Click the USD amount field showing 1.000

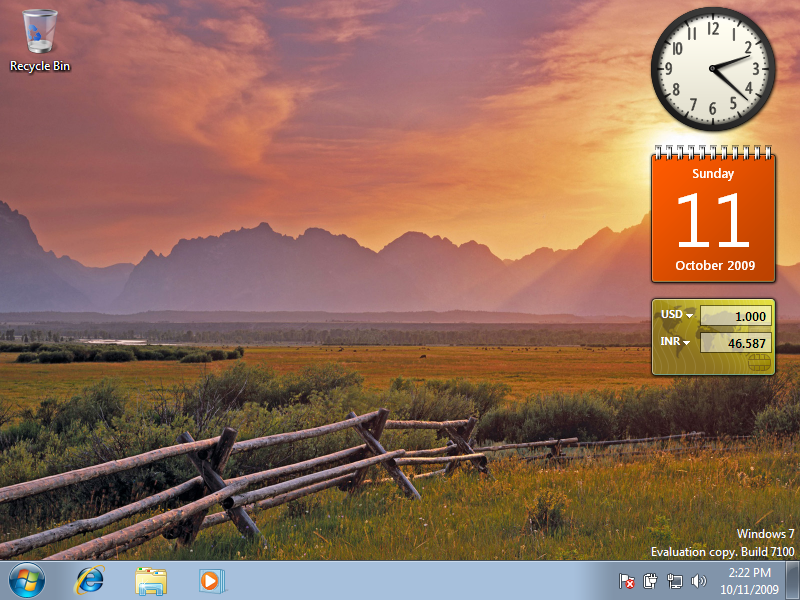[735, 316]
